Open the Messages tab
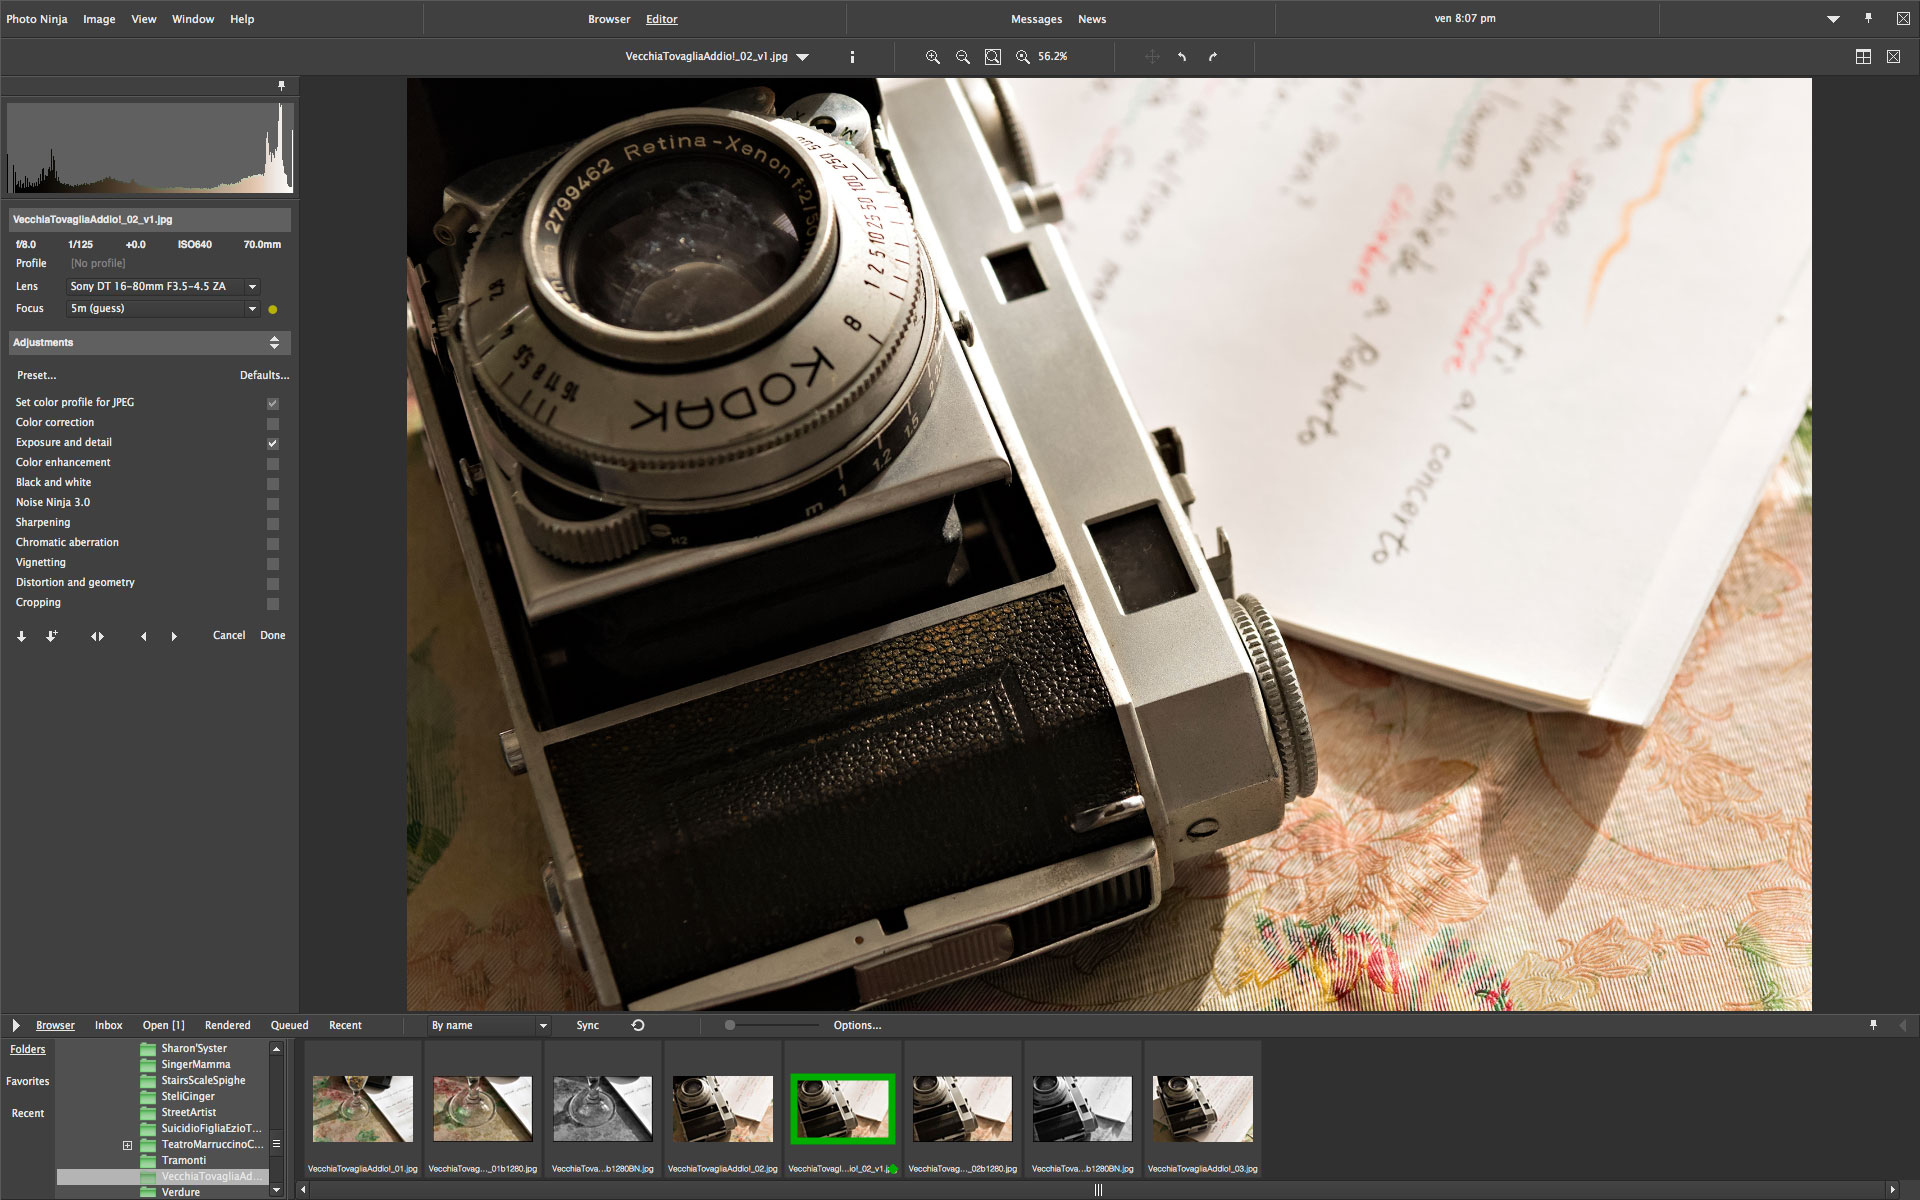Viewport: 1920px width, 1200px height. click(x=1036, y=19)
